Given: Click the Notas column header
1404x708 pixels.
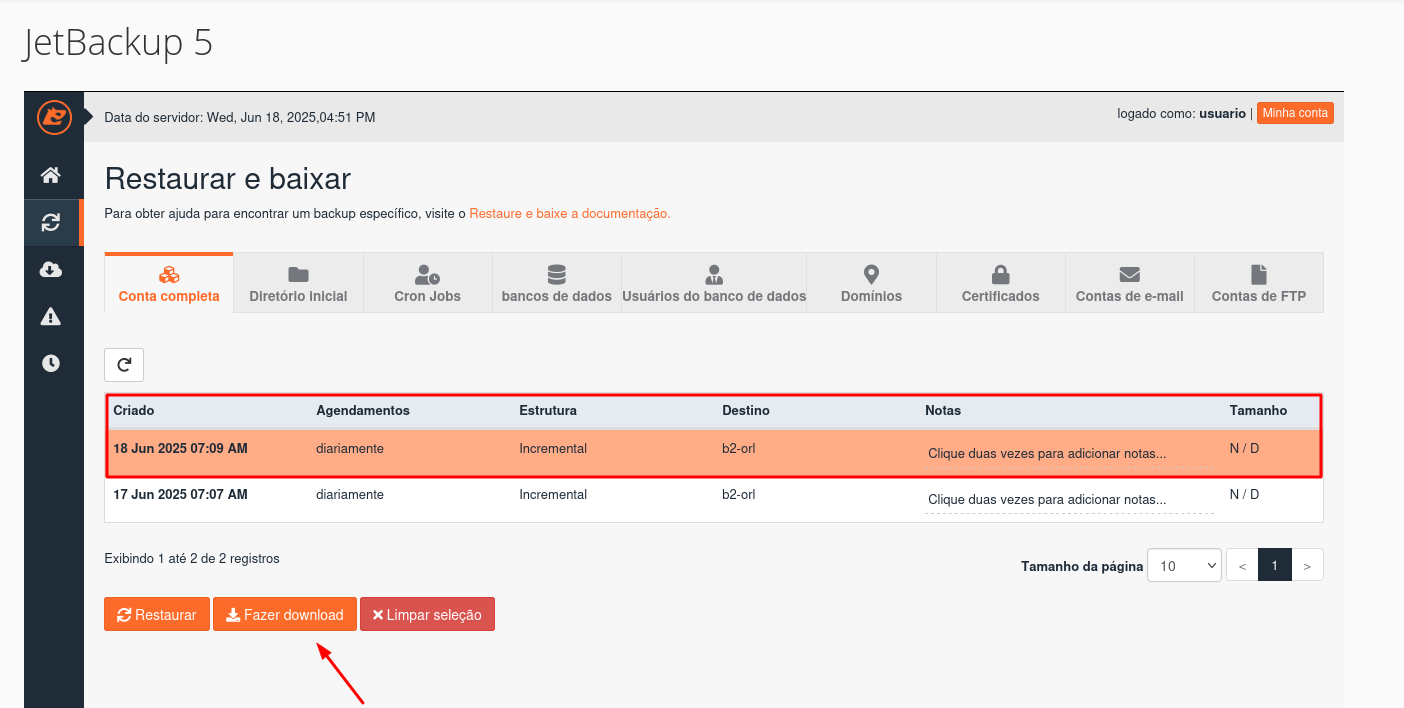Looking at the screenshot, I should point(943,411).
